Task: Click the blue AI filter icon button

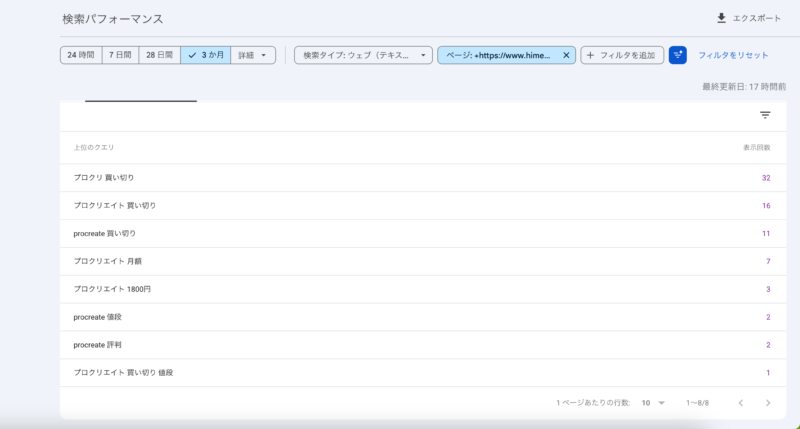Action: 678,55
